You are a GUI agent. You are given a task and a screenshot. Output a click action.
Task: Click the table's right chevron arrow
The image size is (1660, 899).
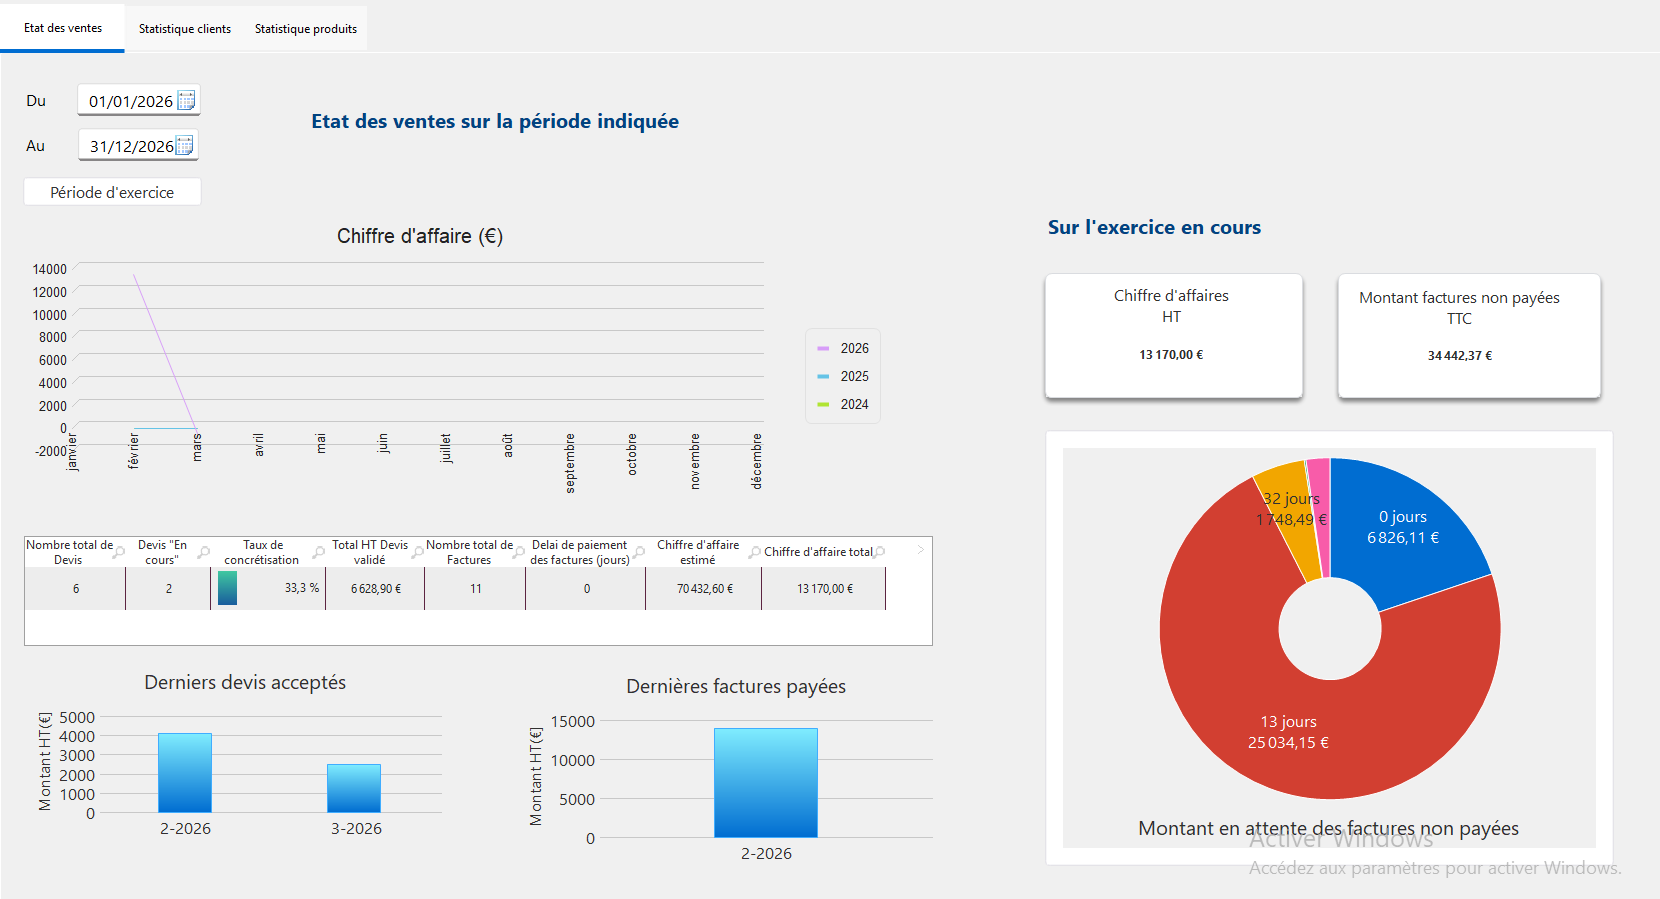pyautogui.click(x=921, y=549)
